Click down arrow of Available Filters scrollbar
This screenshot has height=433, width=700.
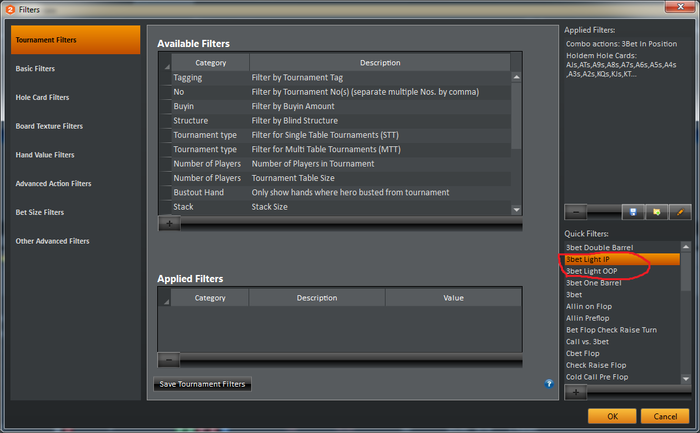517,210
